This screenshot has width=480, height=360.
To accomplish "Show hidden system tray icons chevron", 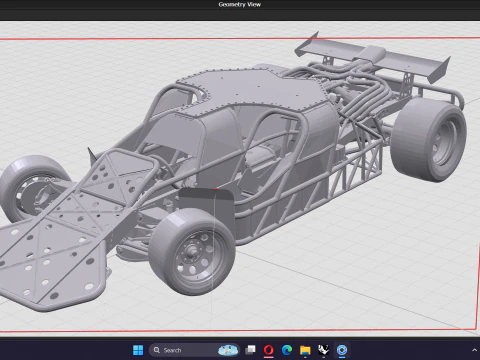I will pos(474,350).
